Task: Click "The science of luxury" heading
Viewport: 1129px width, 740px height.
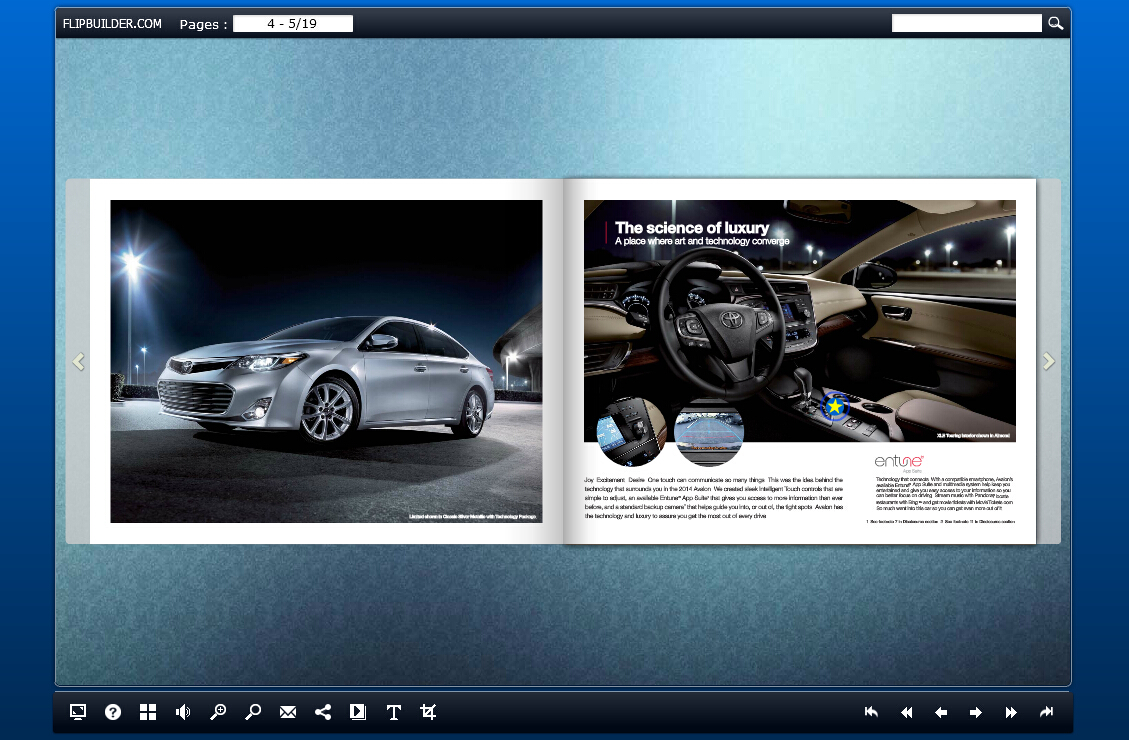Action: point(692,227)
